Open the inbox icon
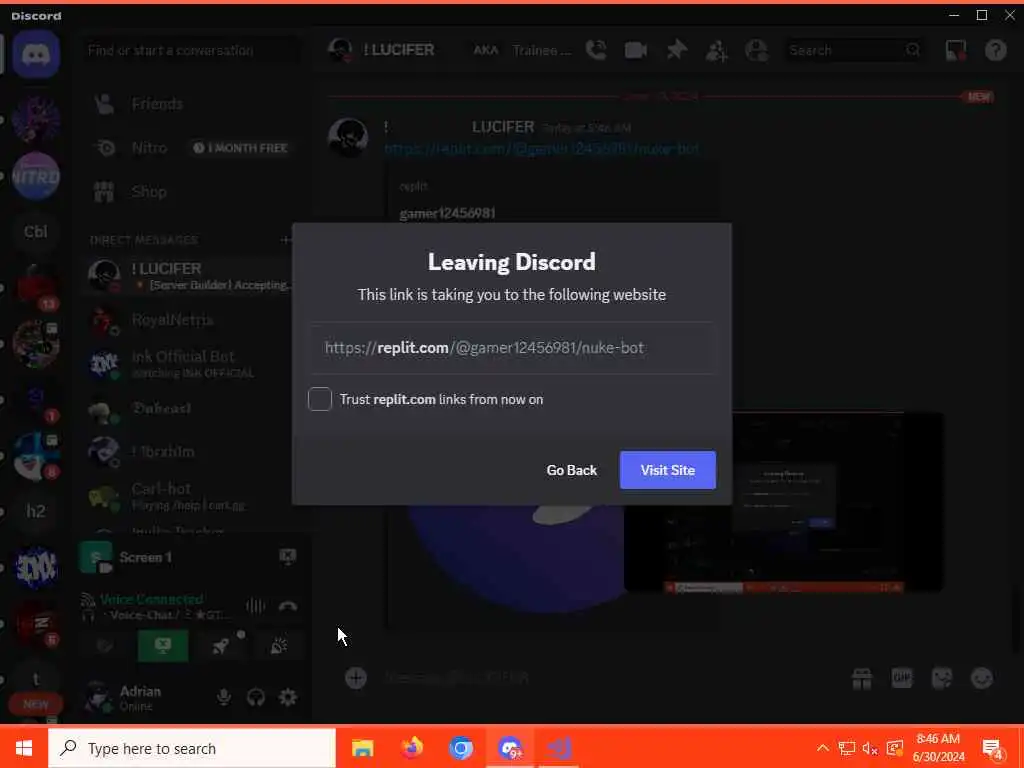This screenshot has width=1024, height=768. [955, 50]
